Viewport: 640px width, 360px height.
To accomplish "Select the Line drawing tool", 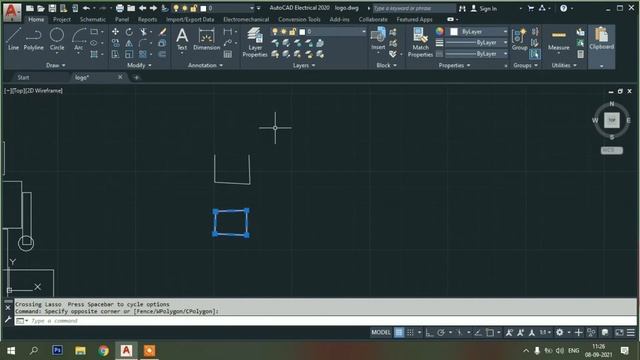I will point(13,39).
